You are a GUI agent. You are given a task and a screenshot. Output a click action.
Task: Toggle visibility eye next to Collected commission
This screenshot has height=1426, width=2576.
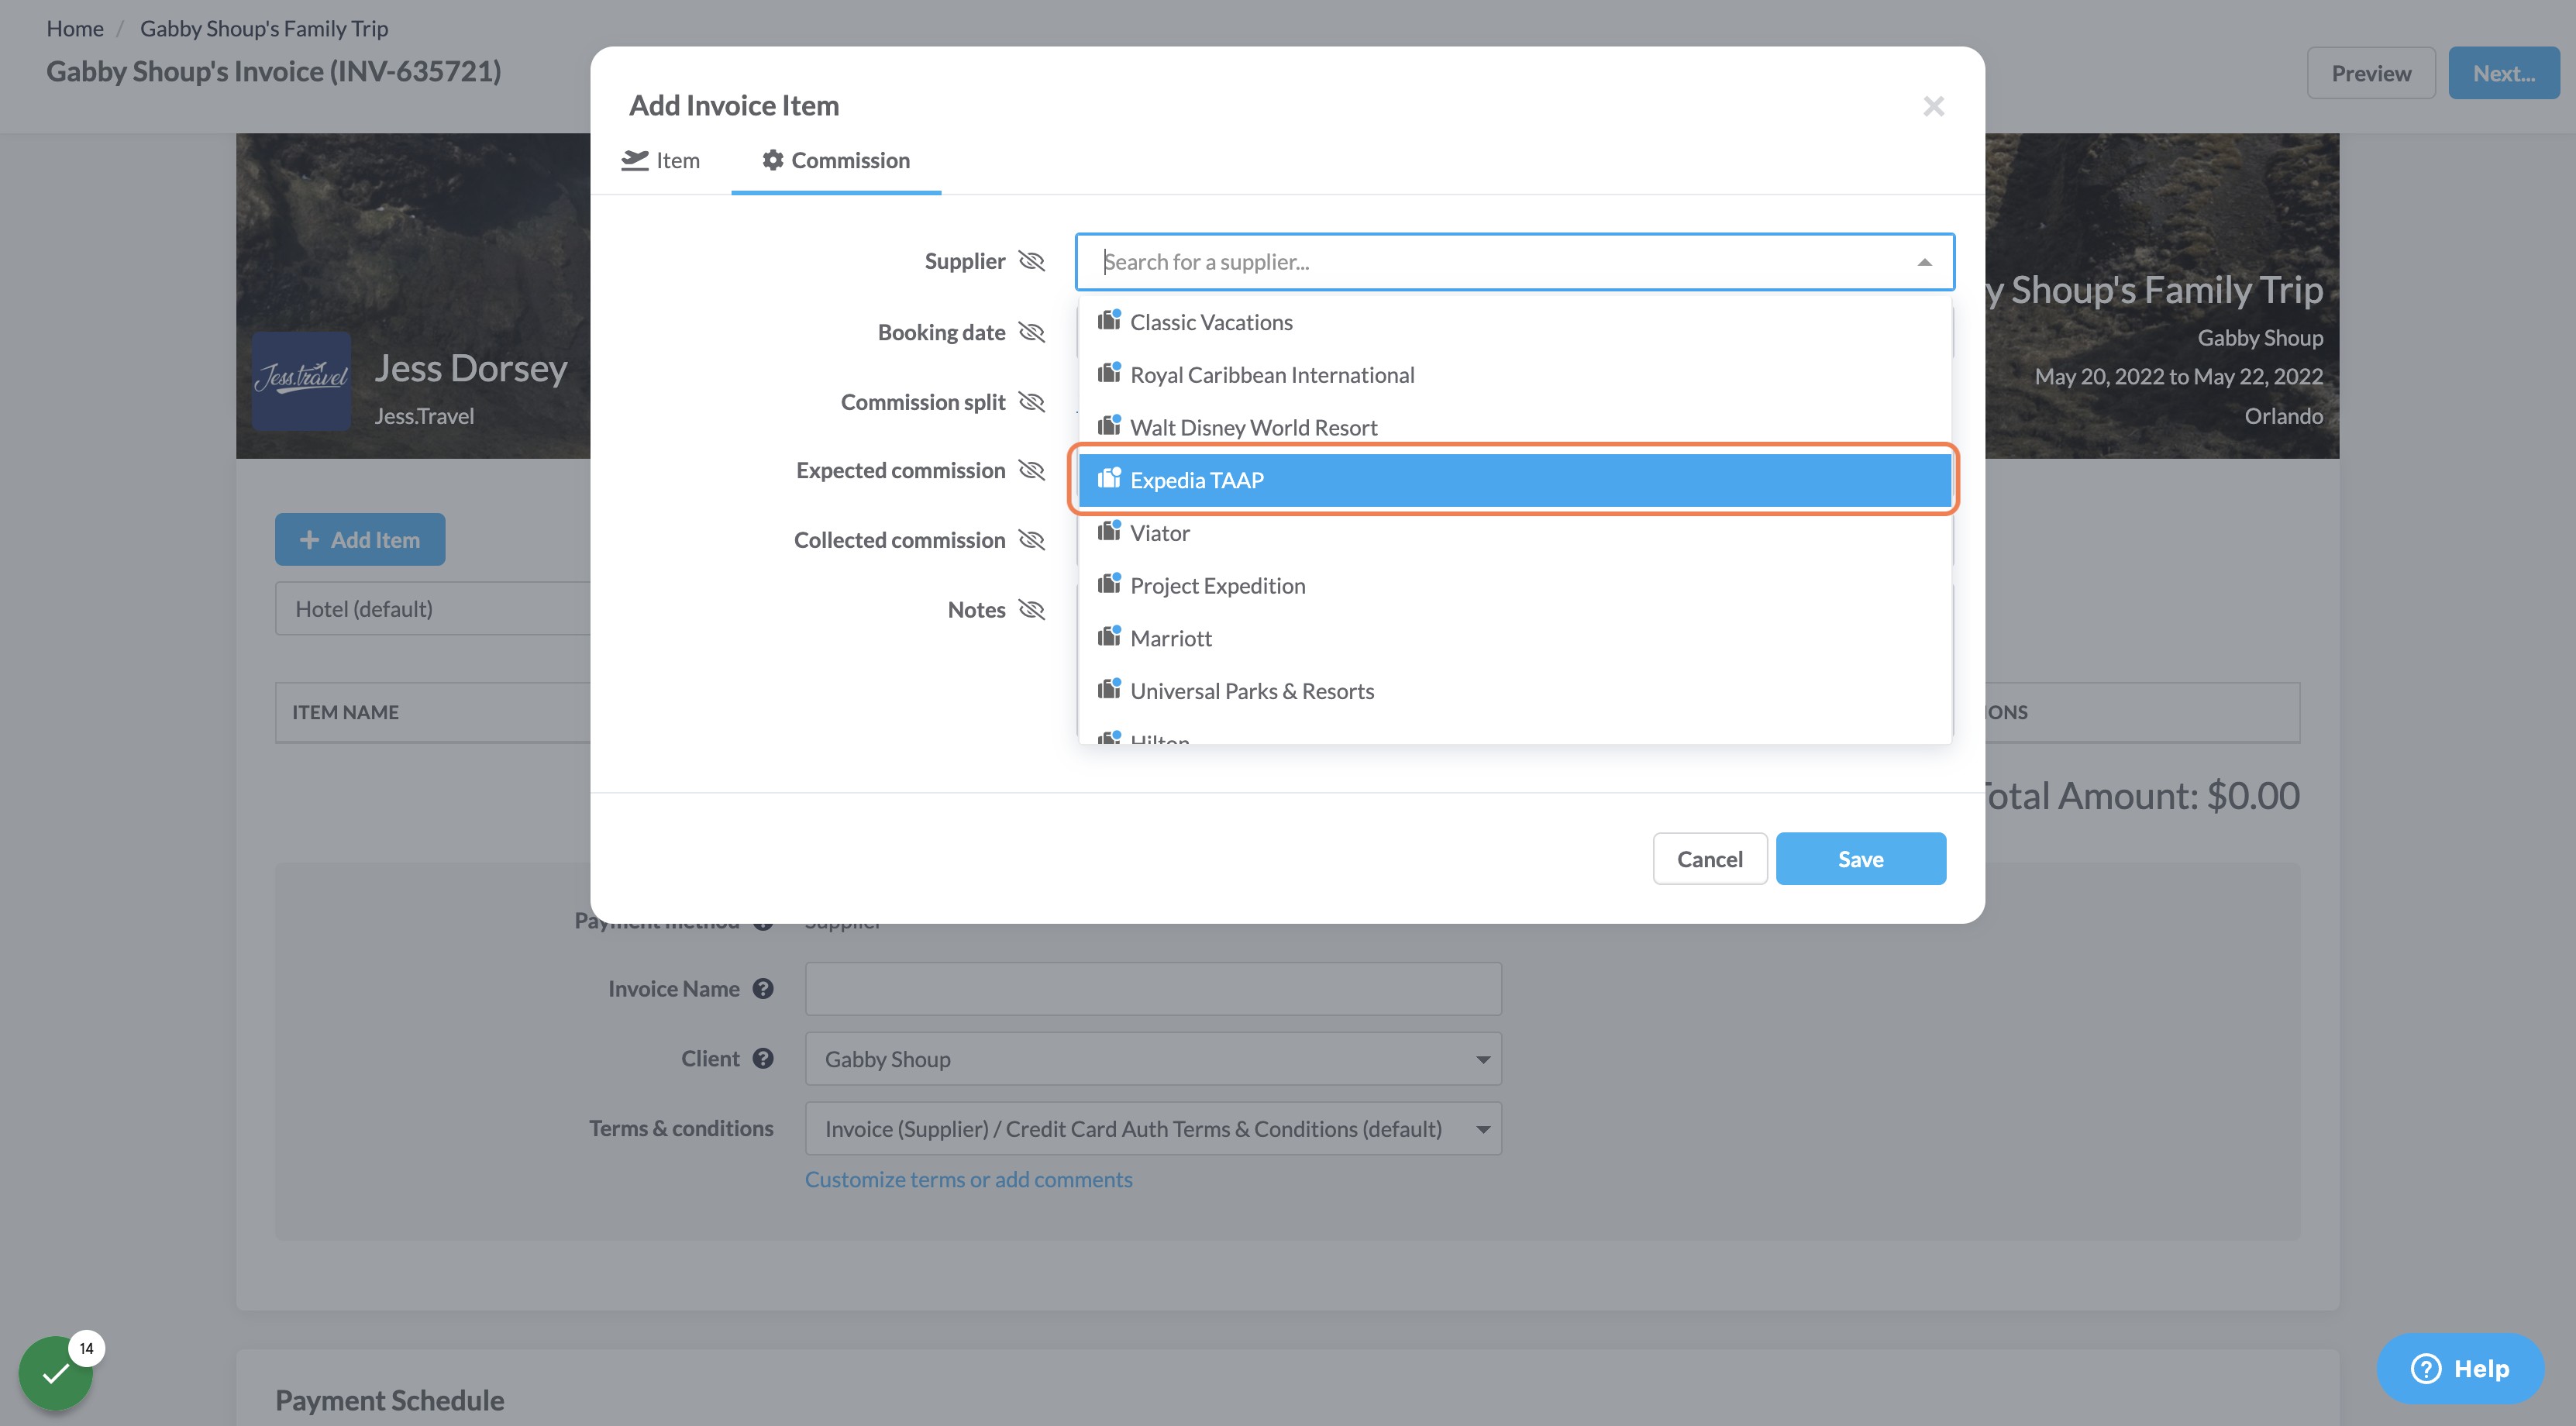pyautogui.click(x=1031, y=540)
